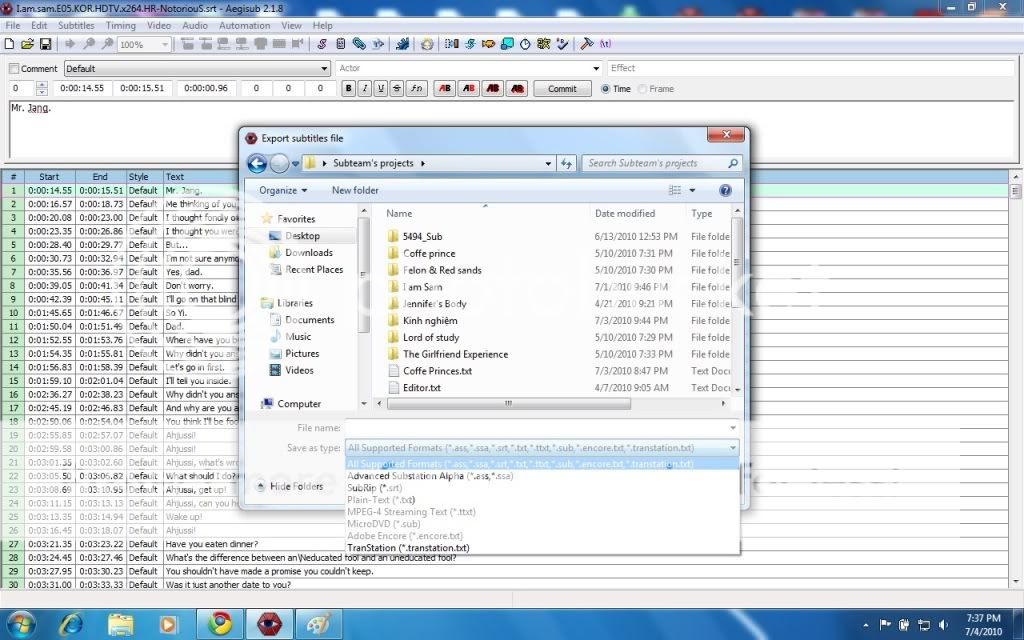Open Timing Post-Processor clock icon
Viewport: 1024px width, 640px height.
pyautogui.click(x=525, y=44)
